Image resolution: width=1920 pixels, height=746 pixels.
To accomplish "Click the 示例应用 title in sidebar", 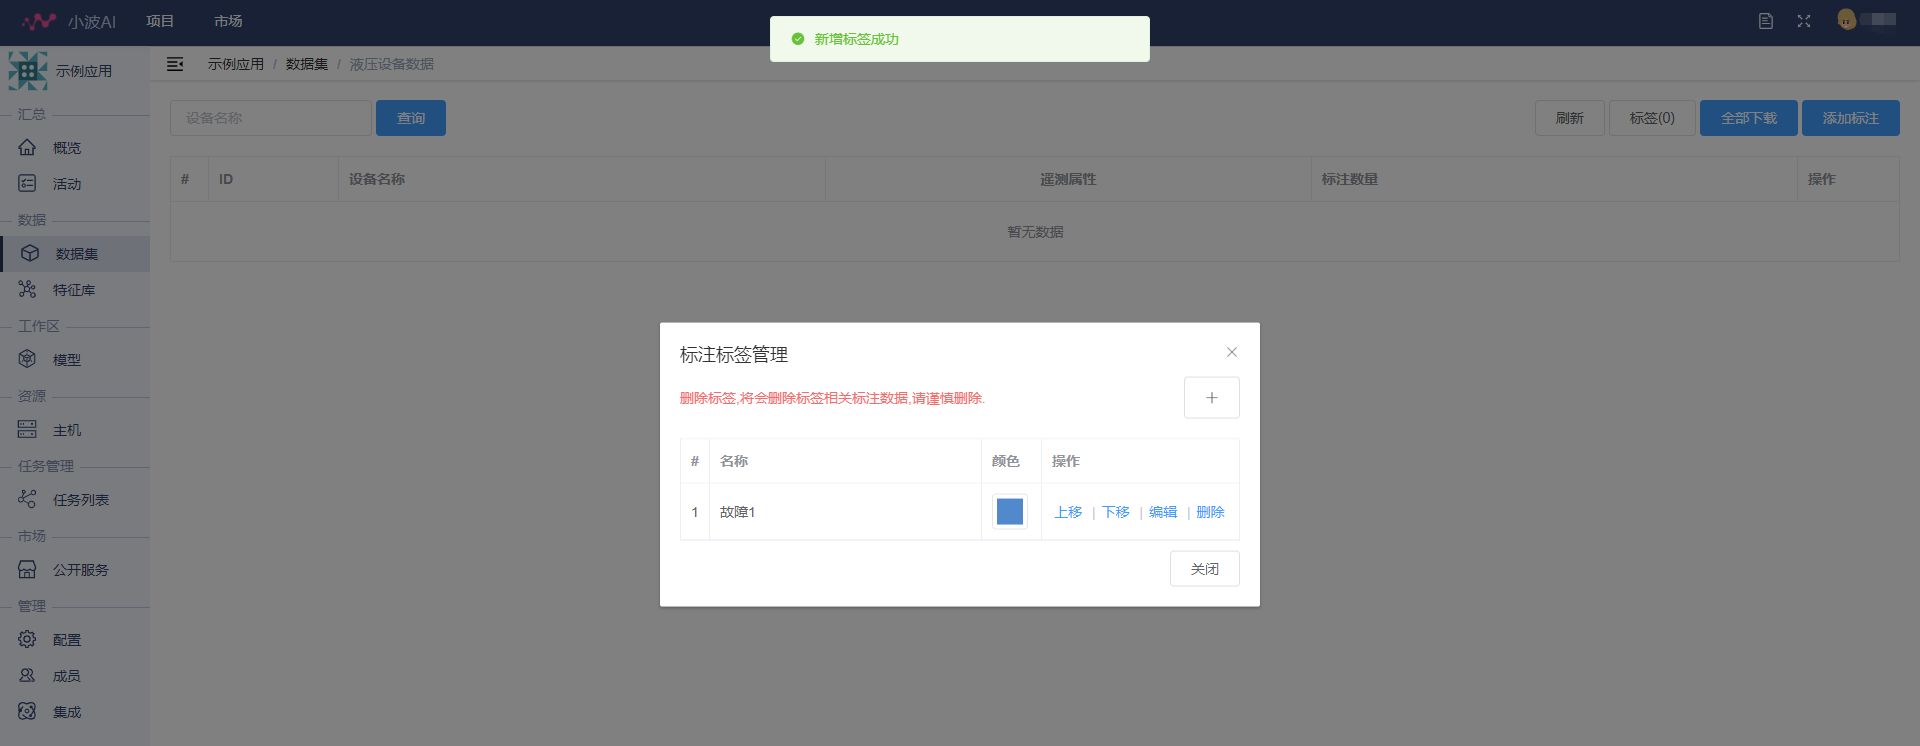I will (84, 71).
